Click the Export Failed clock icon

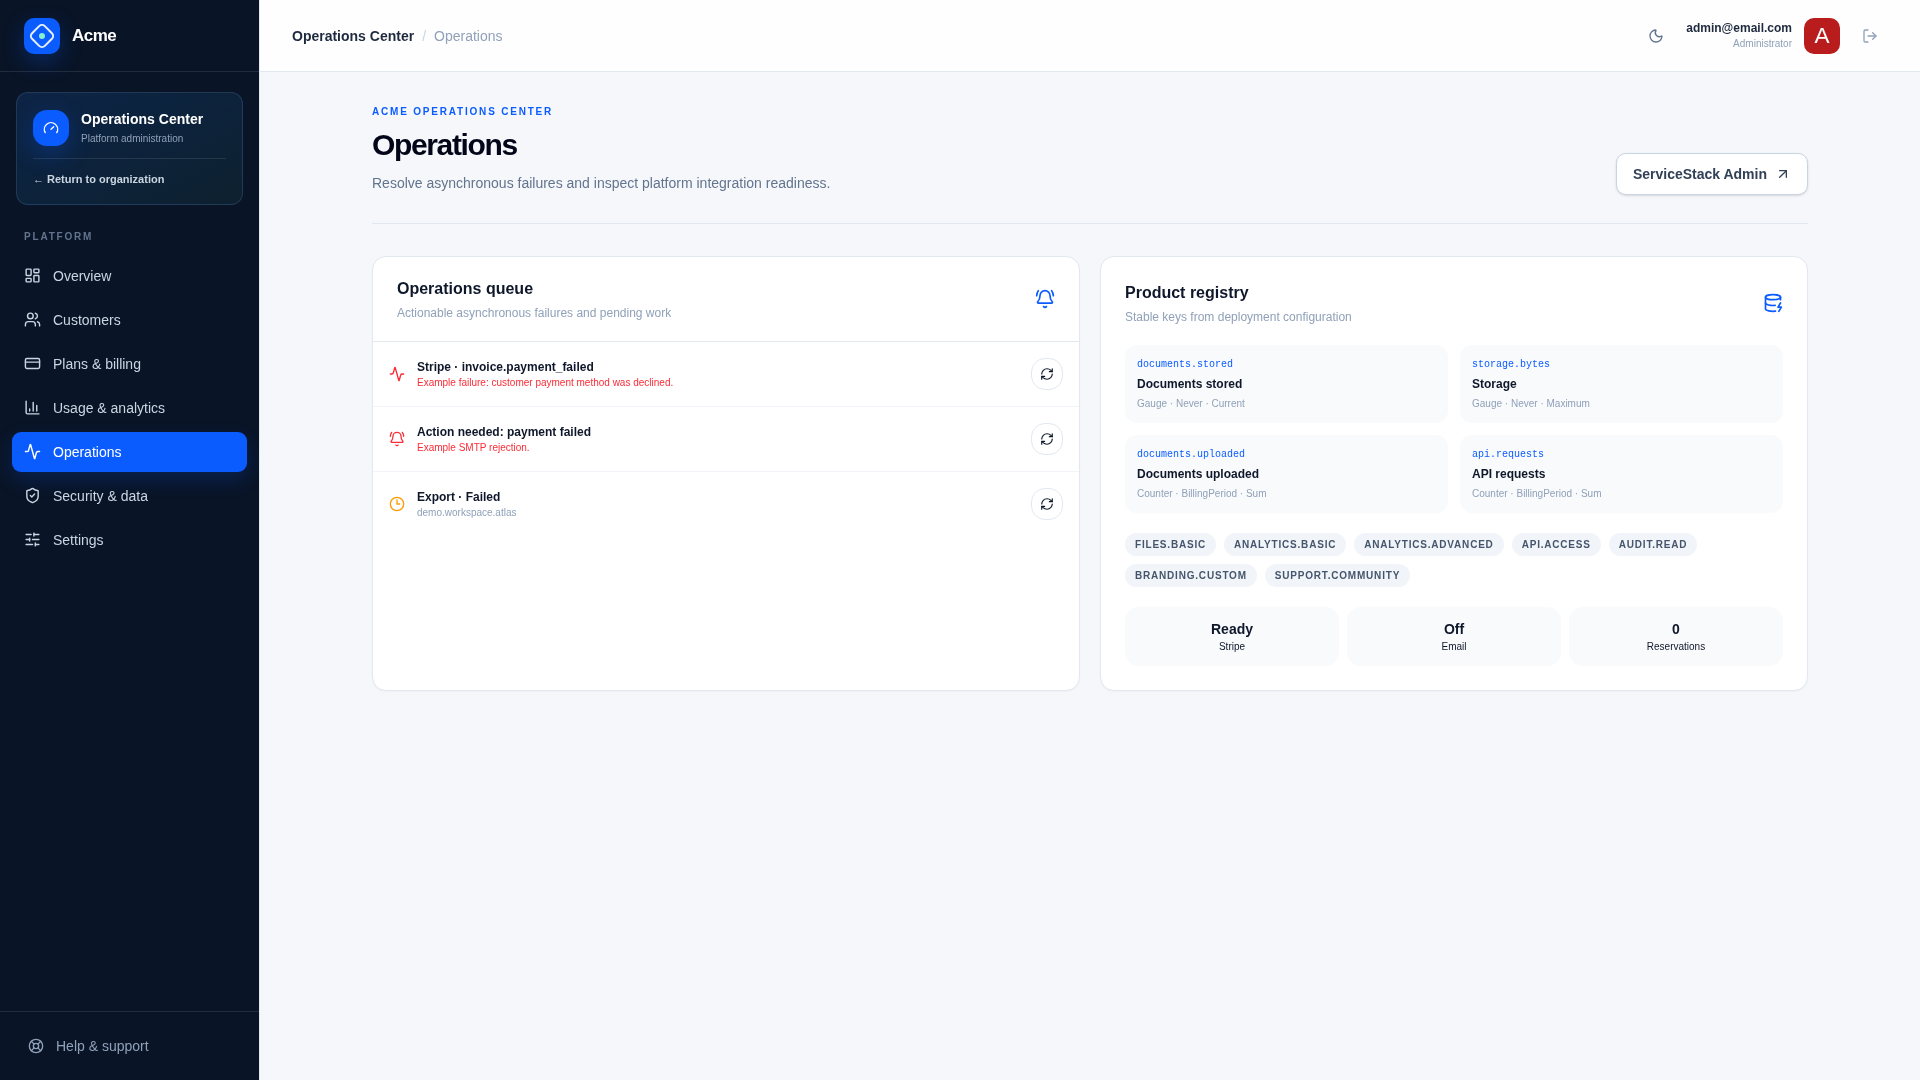pyautogui.click(x=397, y=504)
